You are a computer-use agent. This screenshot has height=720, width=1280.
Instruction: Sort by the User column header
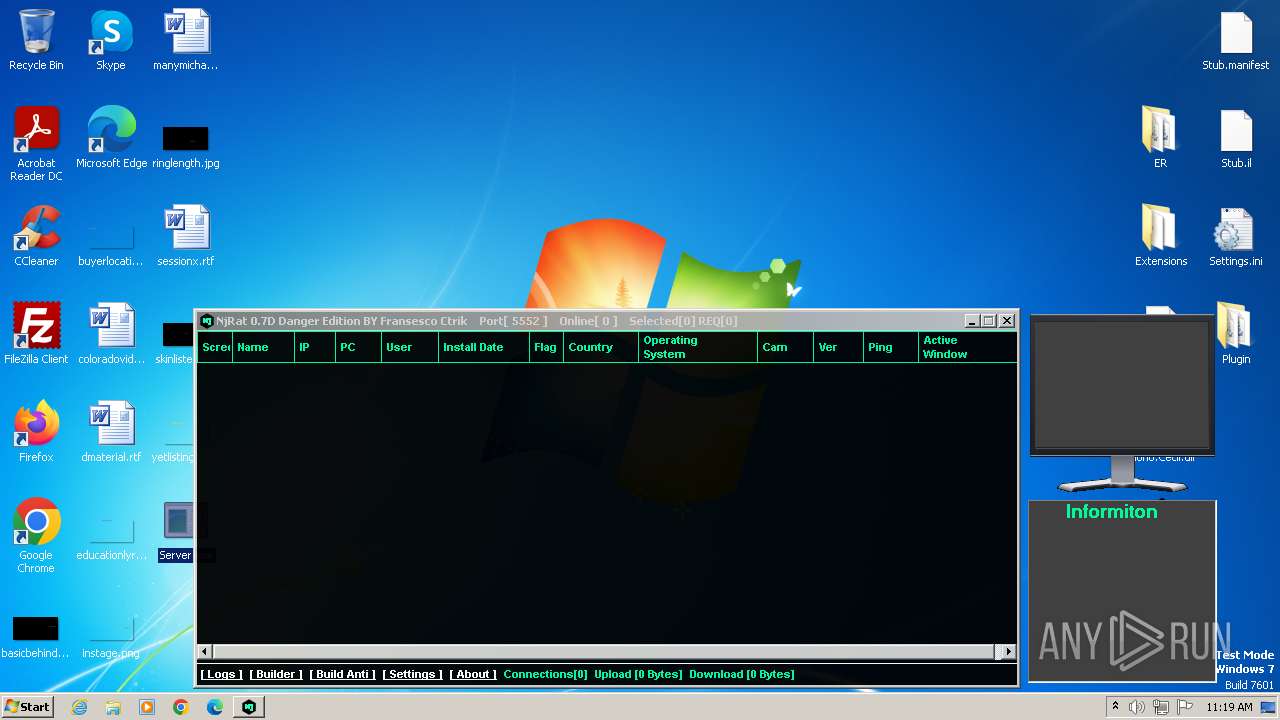point(410,347)
